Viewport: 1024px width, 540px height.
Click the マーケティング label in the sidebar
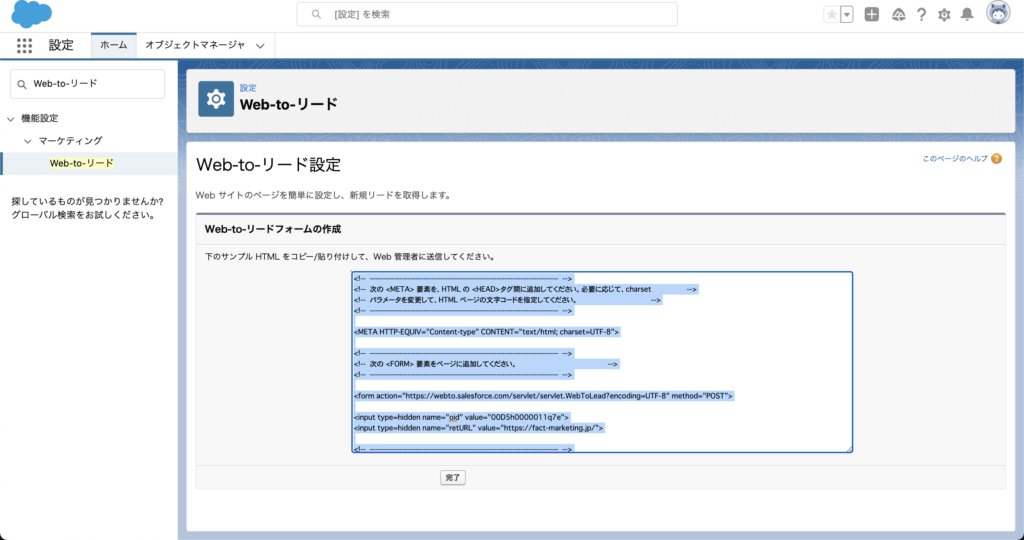pos(71,140)
